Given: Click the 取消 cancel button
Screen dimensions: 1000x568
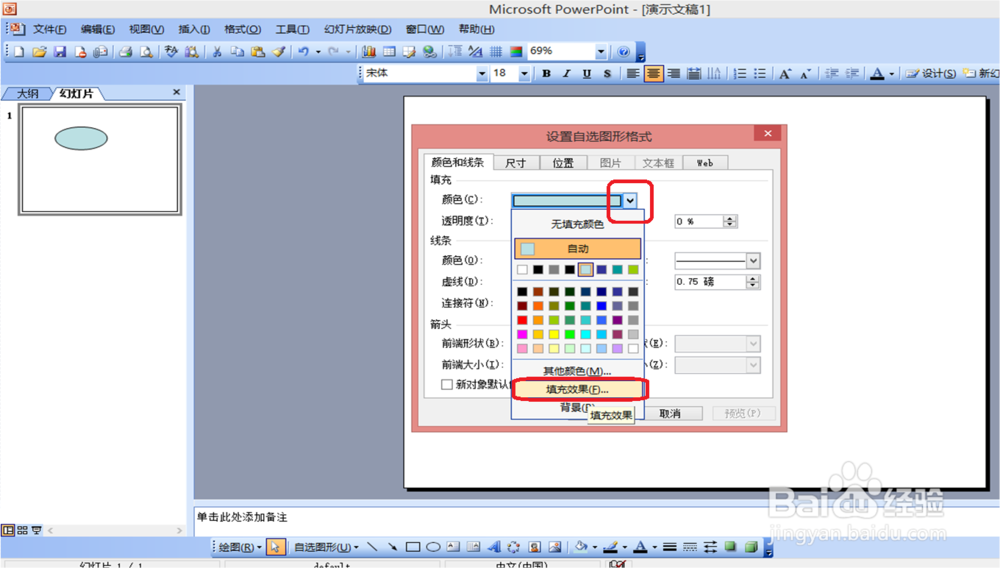Looking at the screenshot, I should click(x=670, y=414).
